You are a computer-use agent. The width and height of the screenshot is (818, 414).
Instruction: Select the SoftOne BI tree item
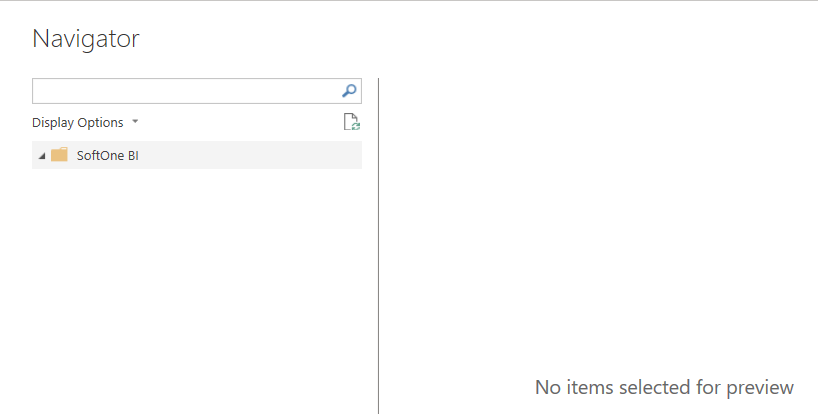(x=107, y=155)
